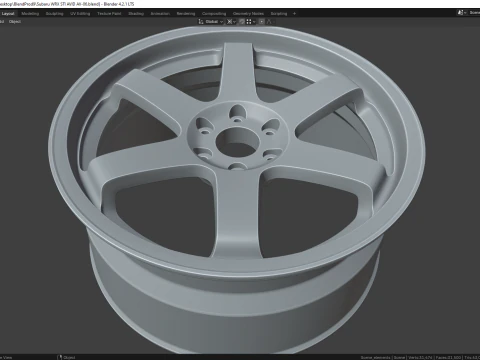Toggle proportional editing

pos(262,22)
